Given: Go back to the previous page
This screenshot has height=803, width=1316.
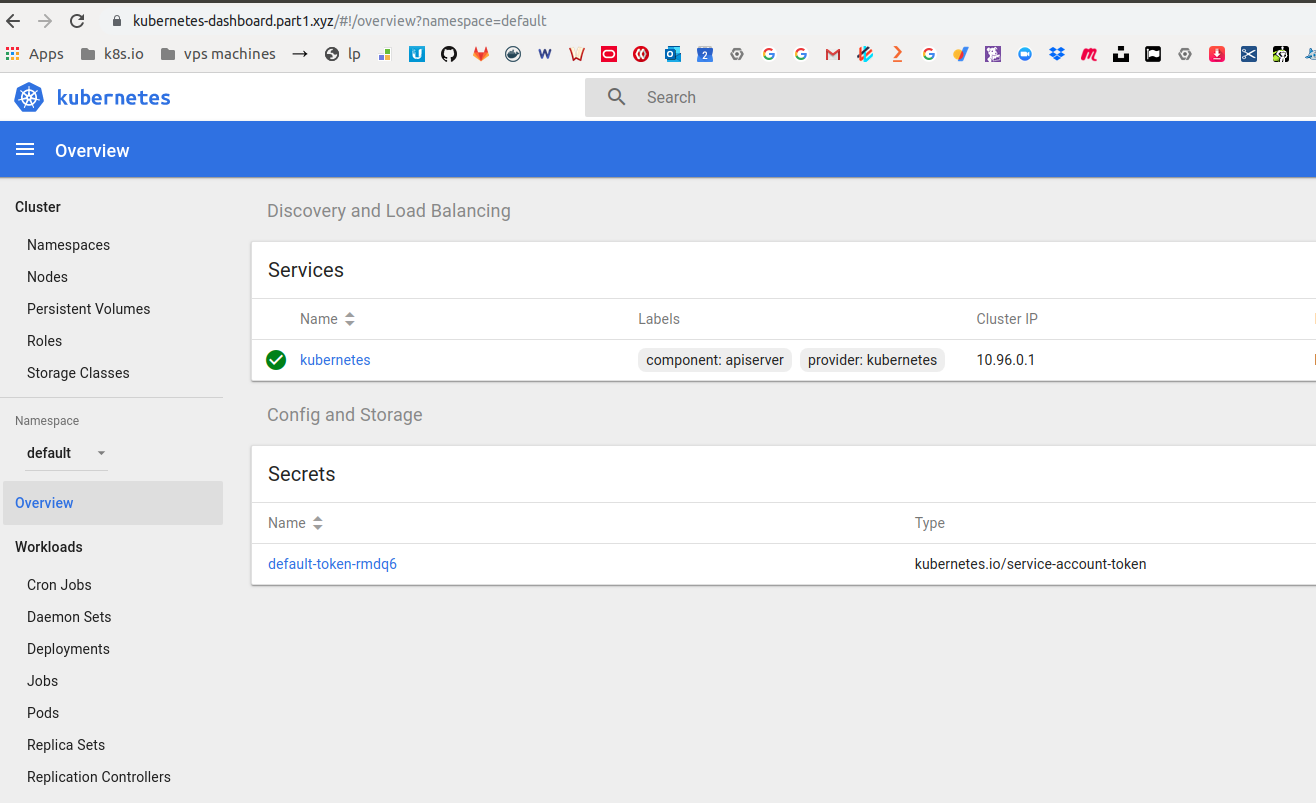Looking at the screenshot, I should 13,20.
